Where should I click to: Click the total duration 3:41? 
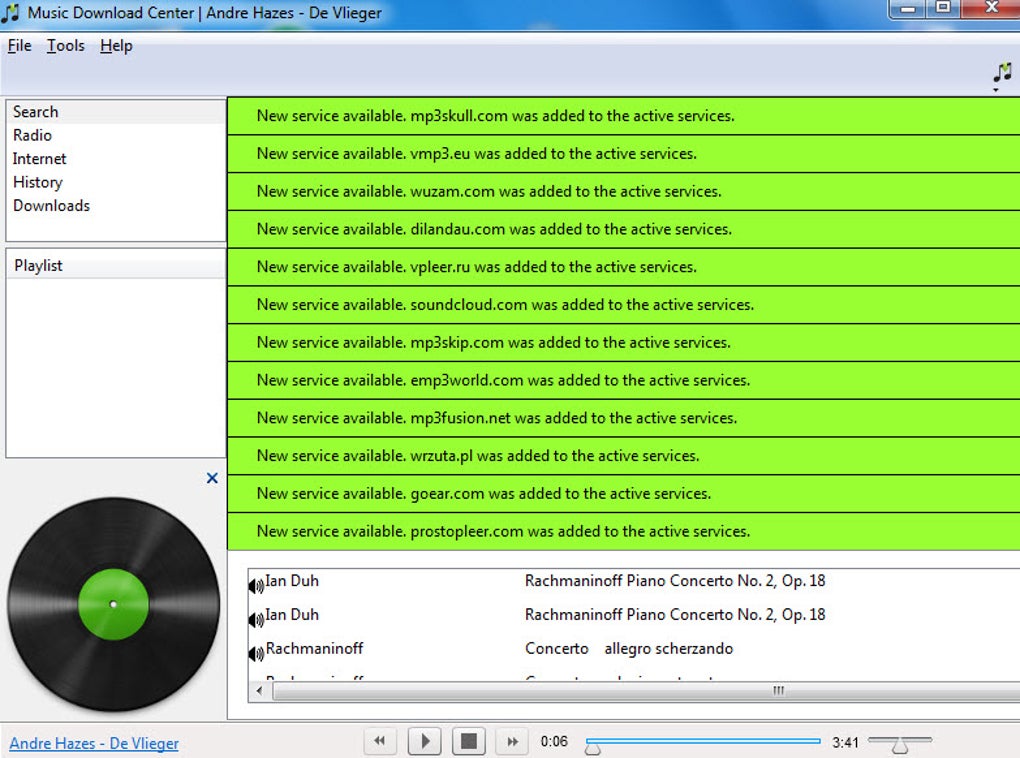pyautogui.click(x=845, y=742)
